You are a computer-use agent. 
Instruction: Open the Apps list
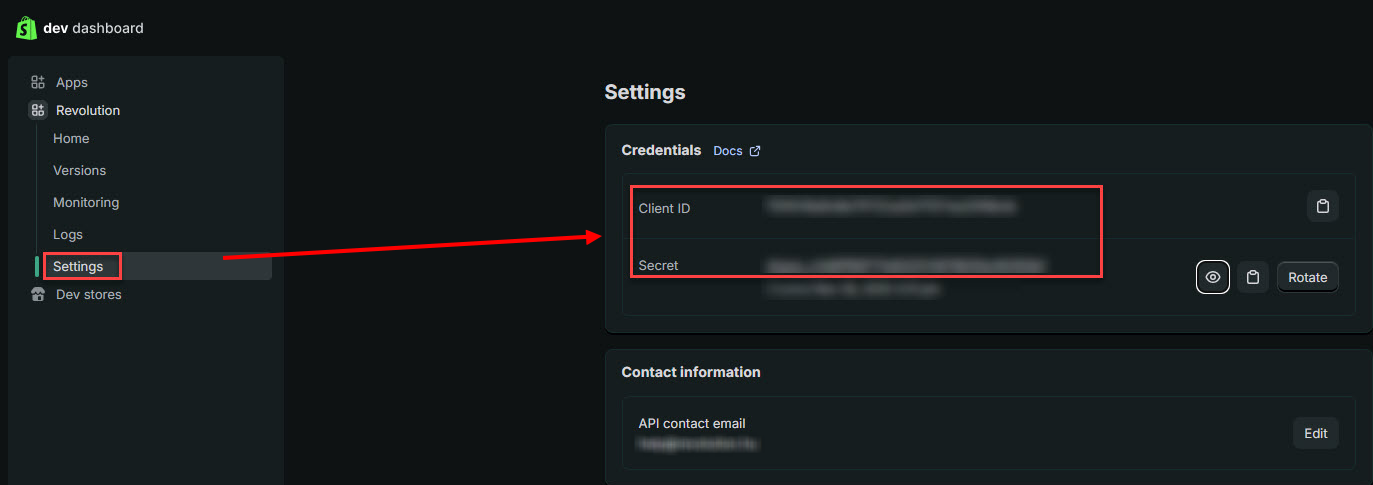tap(72, 82)
